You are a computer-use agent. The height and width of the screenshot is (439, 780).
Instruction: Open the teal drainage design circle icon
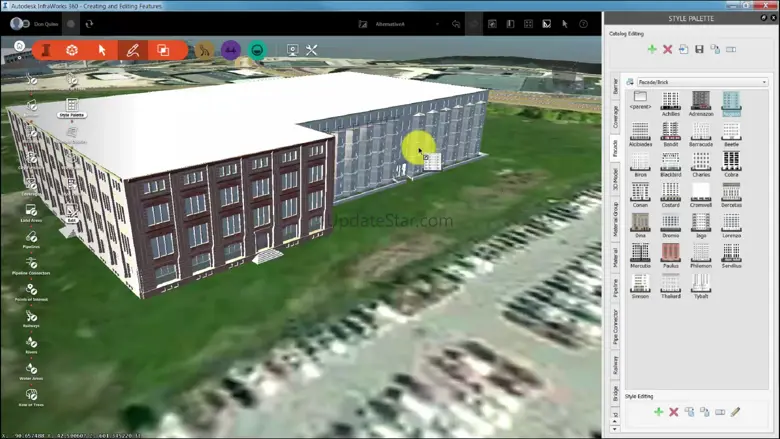[257, 50]
